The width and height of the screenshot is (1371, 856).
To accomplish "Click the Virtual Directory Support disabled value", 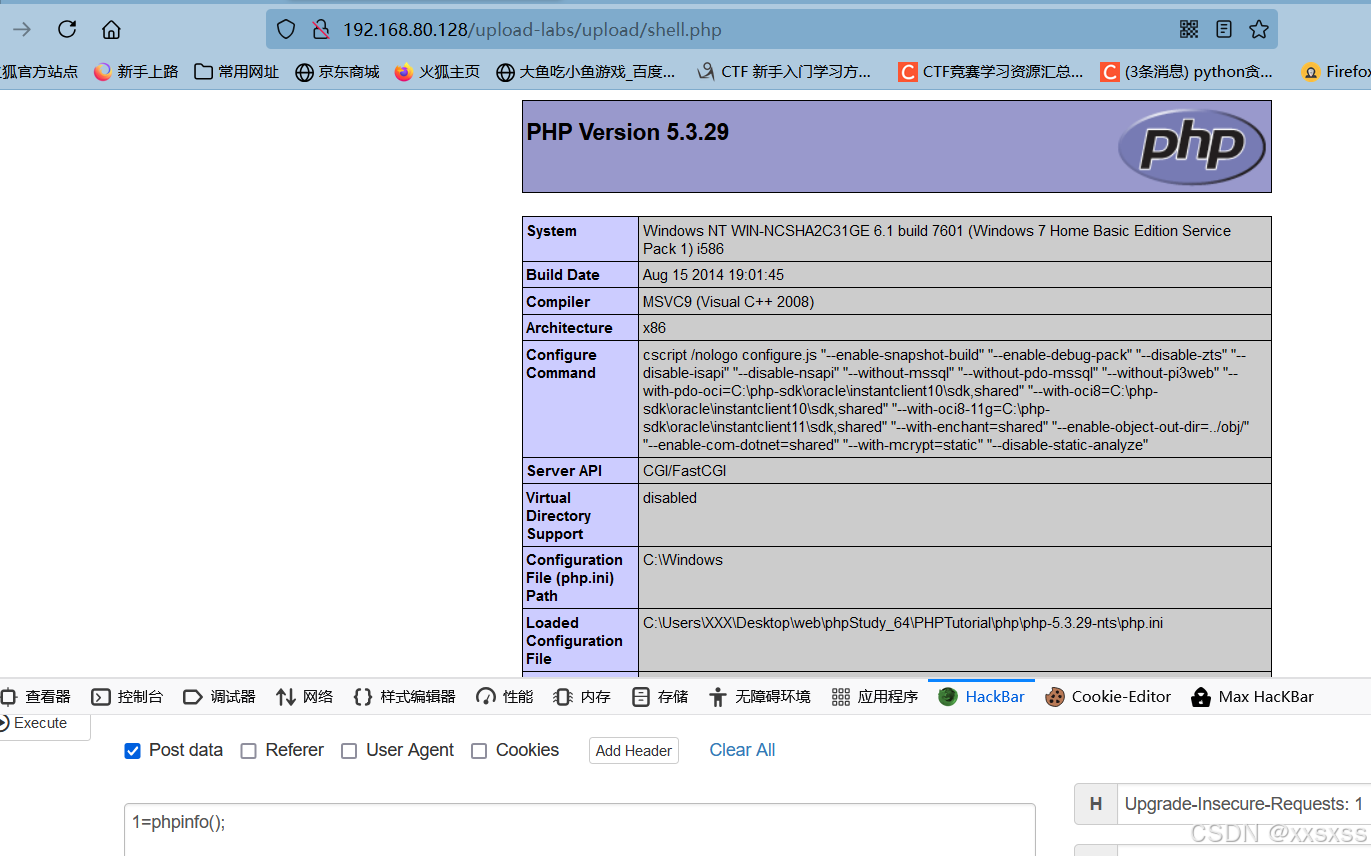I will click(x=670, y=498).
